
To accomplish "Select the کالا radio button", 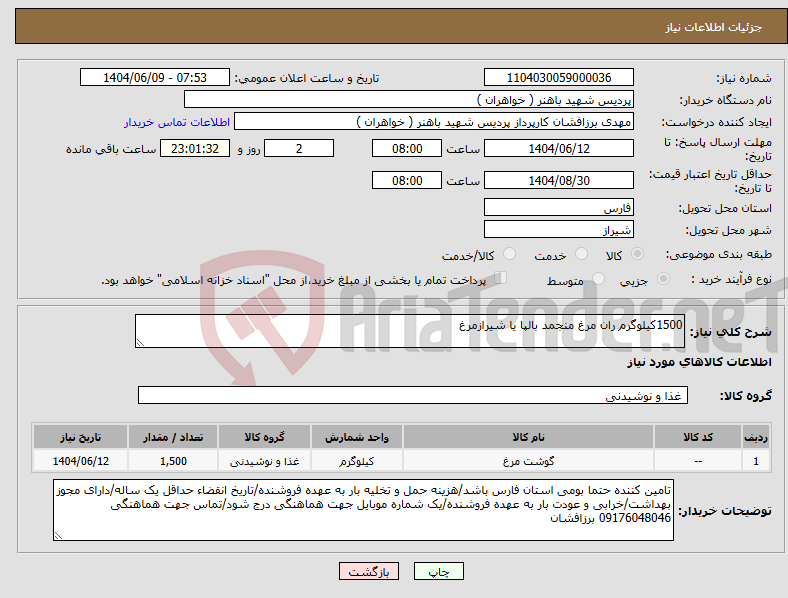I will click(x=637, y=254).
